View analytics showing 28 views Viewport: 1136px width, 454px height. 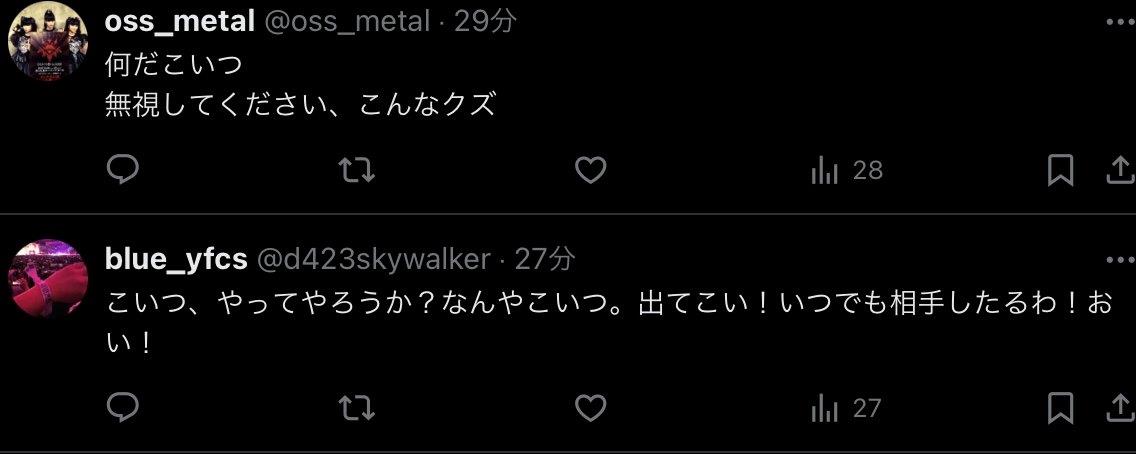point(847,171)
